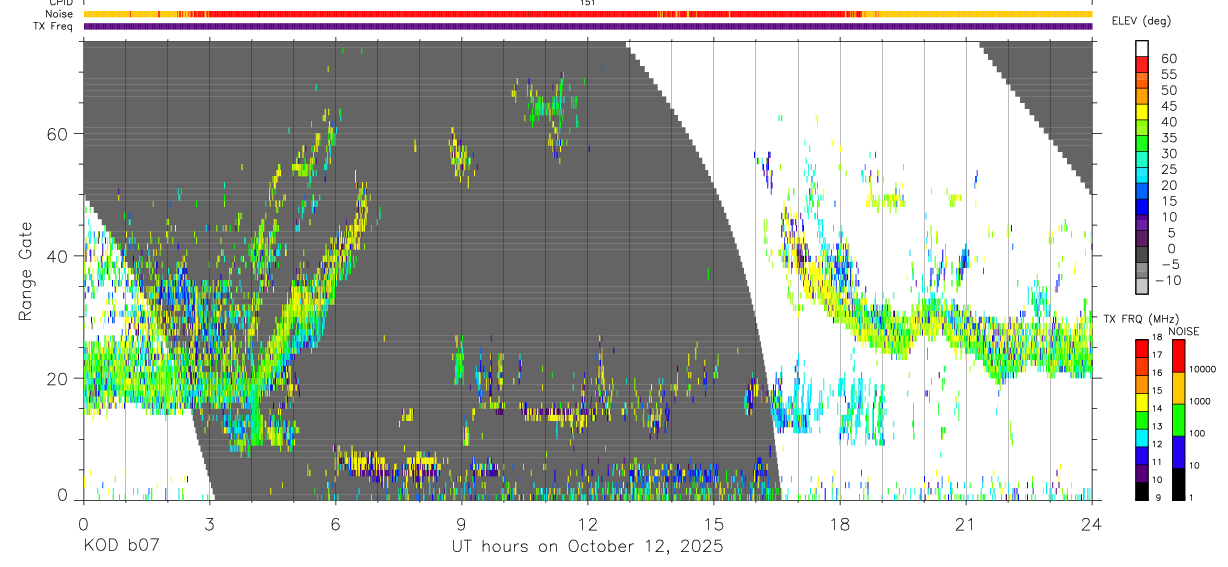Click the '21' tick on the UT hours axis

965,524
